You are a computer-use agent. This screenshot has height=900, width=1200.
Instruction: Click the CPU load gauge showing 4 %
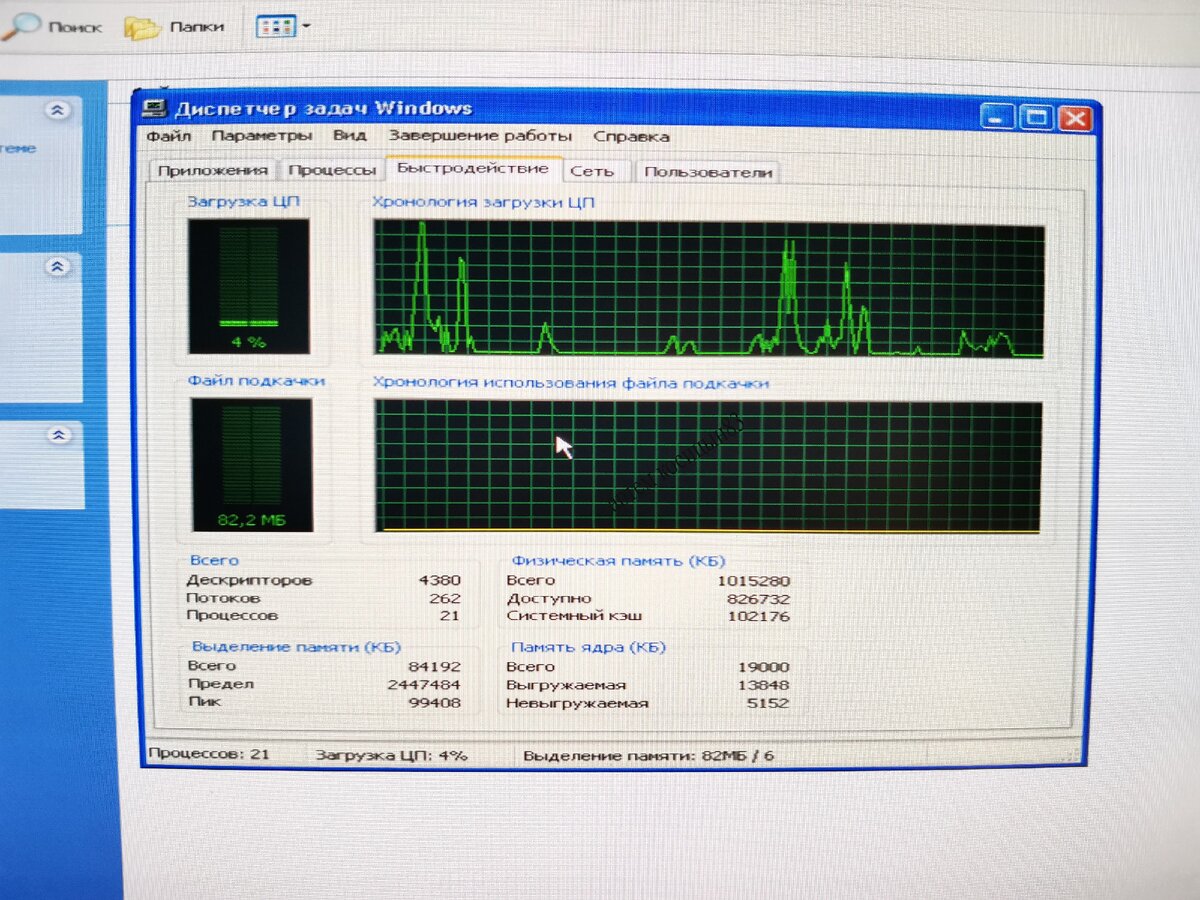[x=248, y=286]
